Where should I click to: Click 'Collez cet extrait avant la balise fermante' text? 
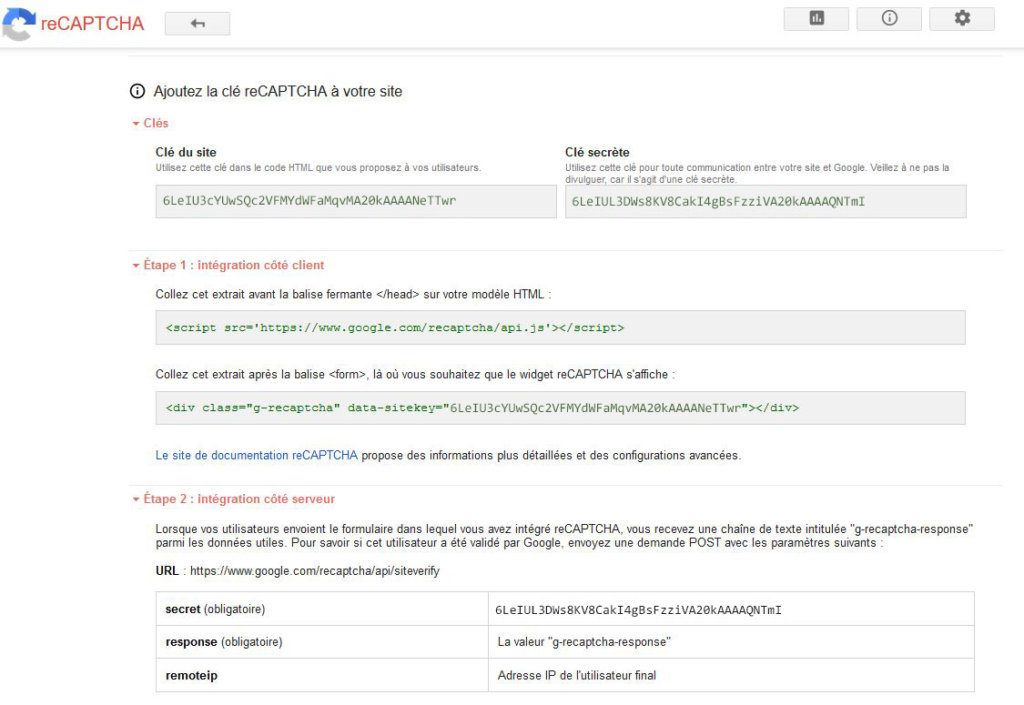coord(353,294)
